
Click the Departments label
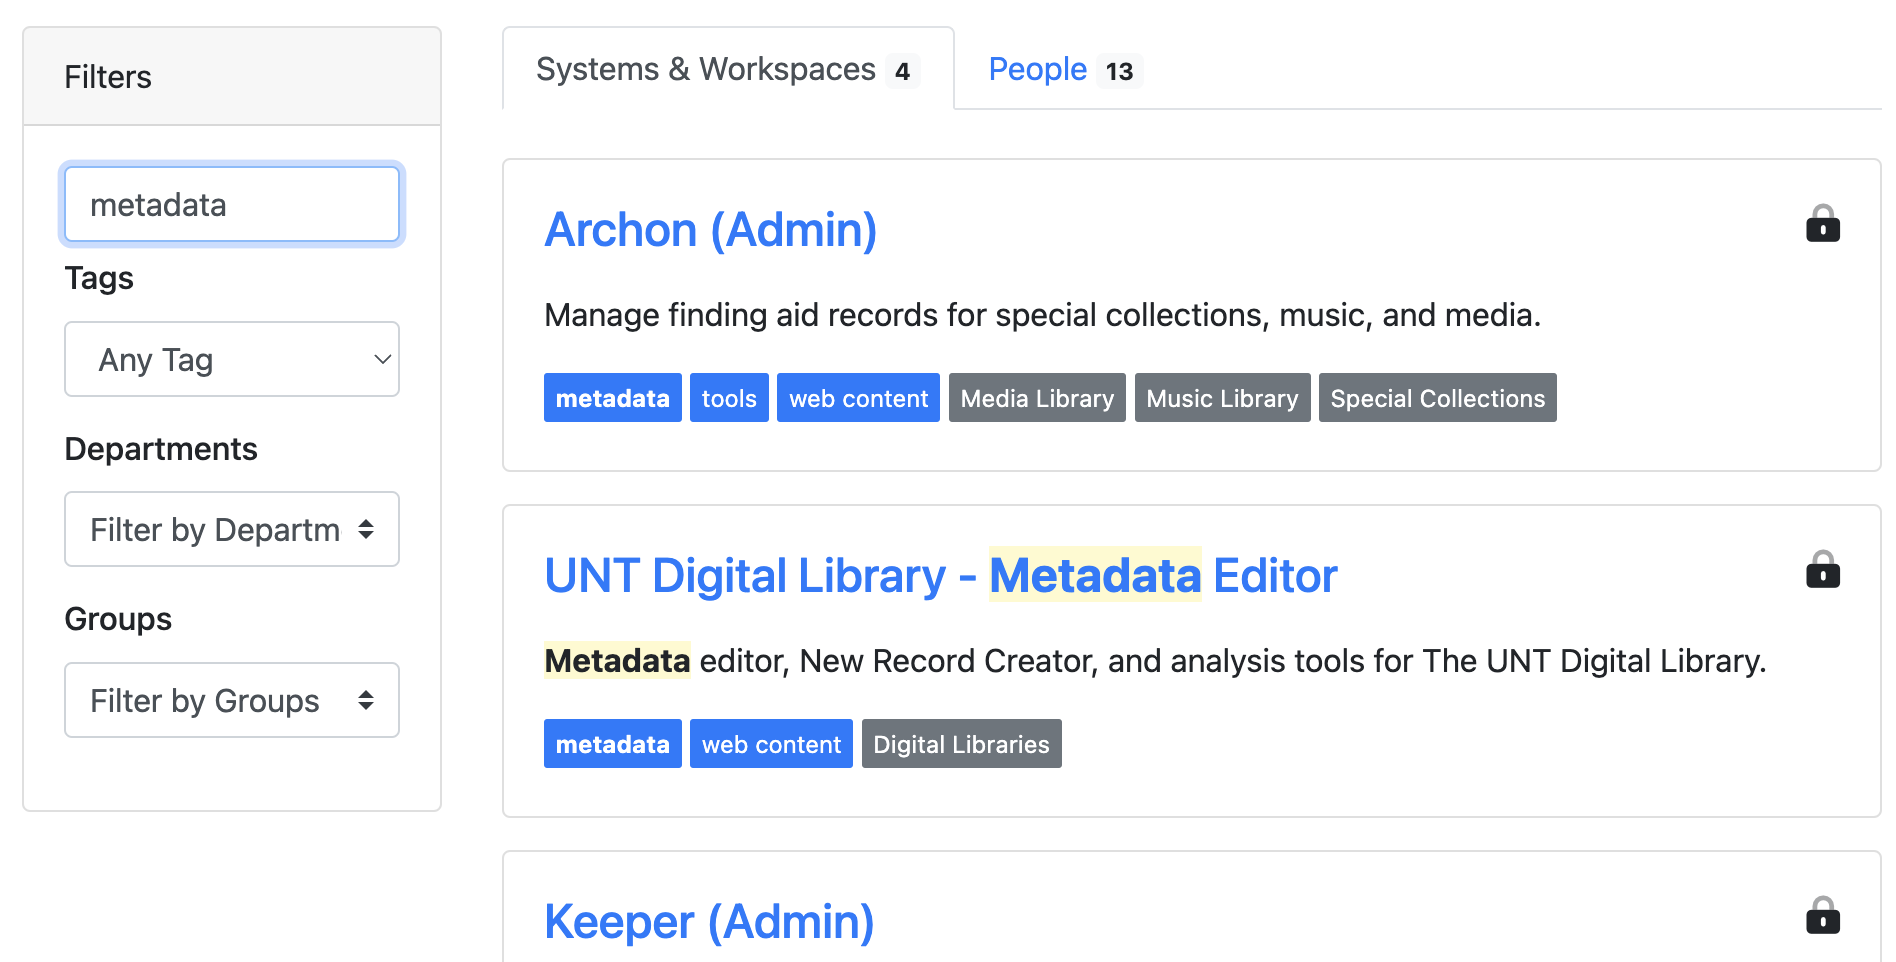pos(161,449)
